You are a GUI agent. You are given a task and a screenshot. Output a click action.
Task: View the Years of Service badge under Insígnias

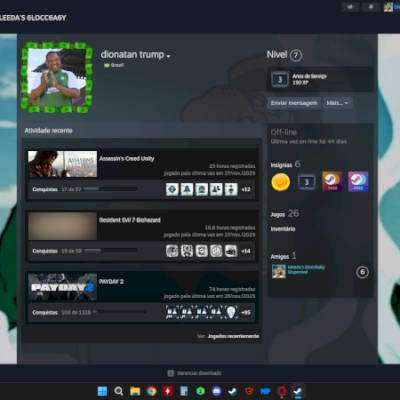coord(307,182)
